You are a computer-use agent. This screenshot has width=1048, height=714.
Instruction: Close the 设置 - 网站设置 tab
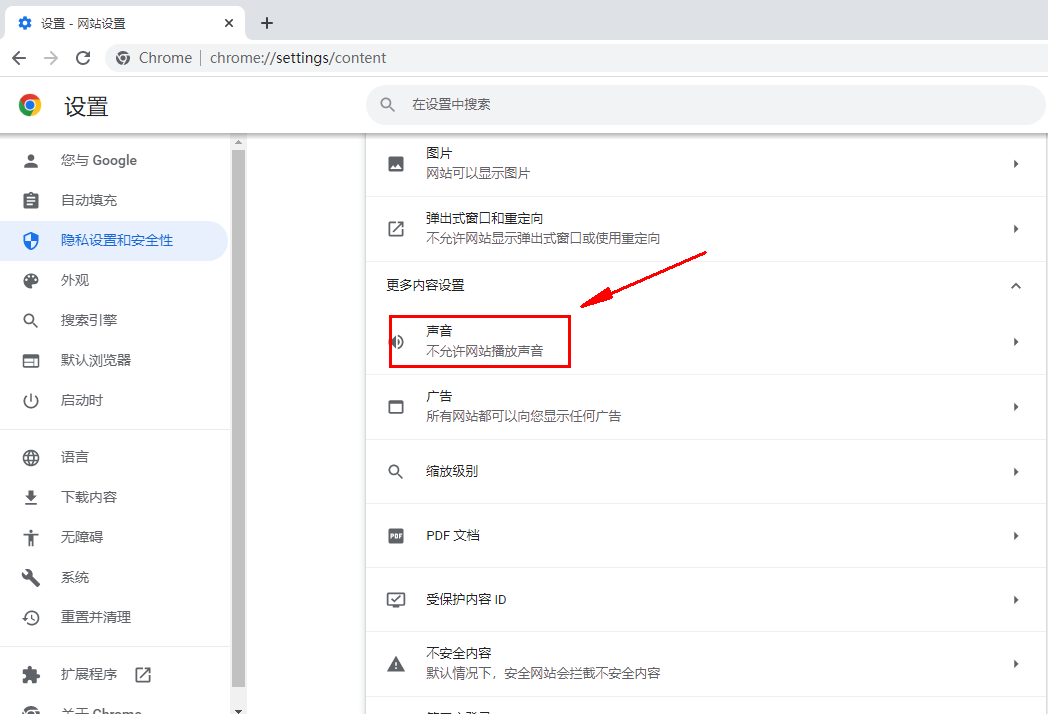pos(229,23)
